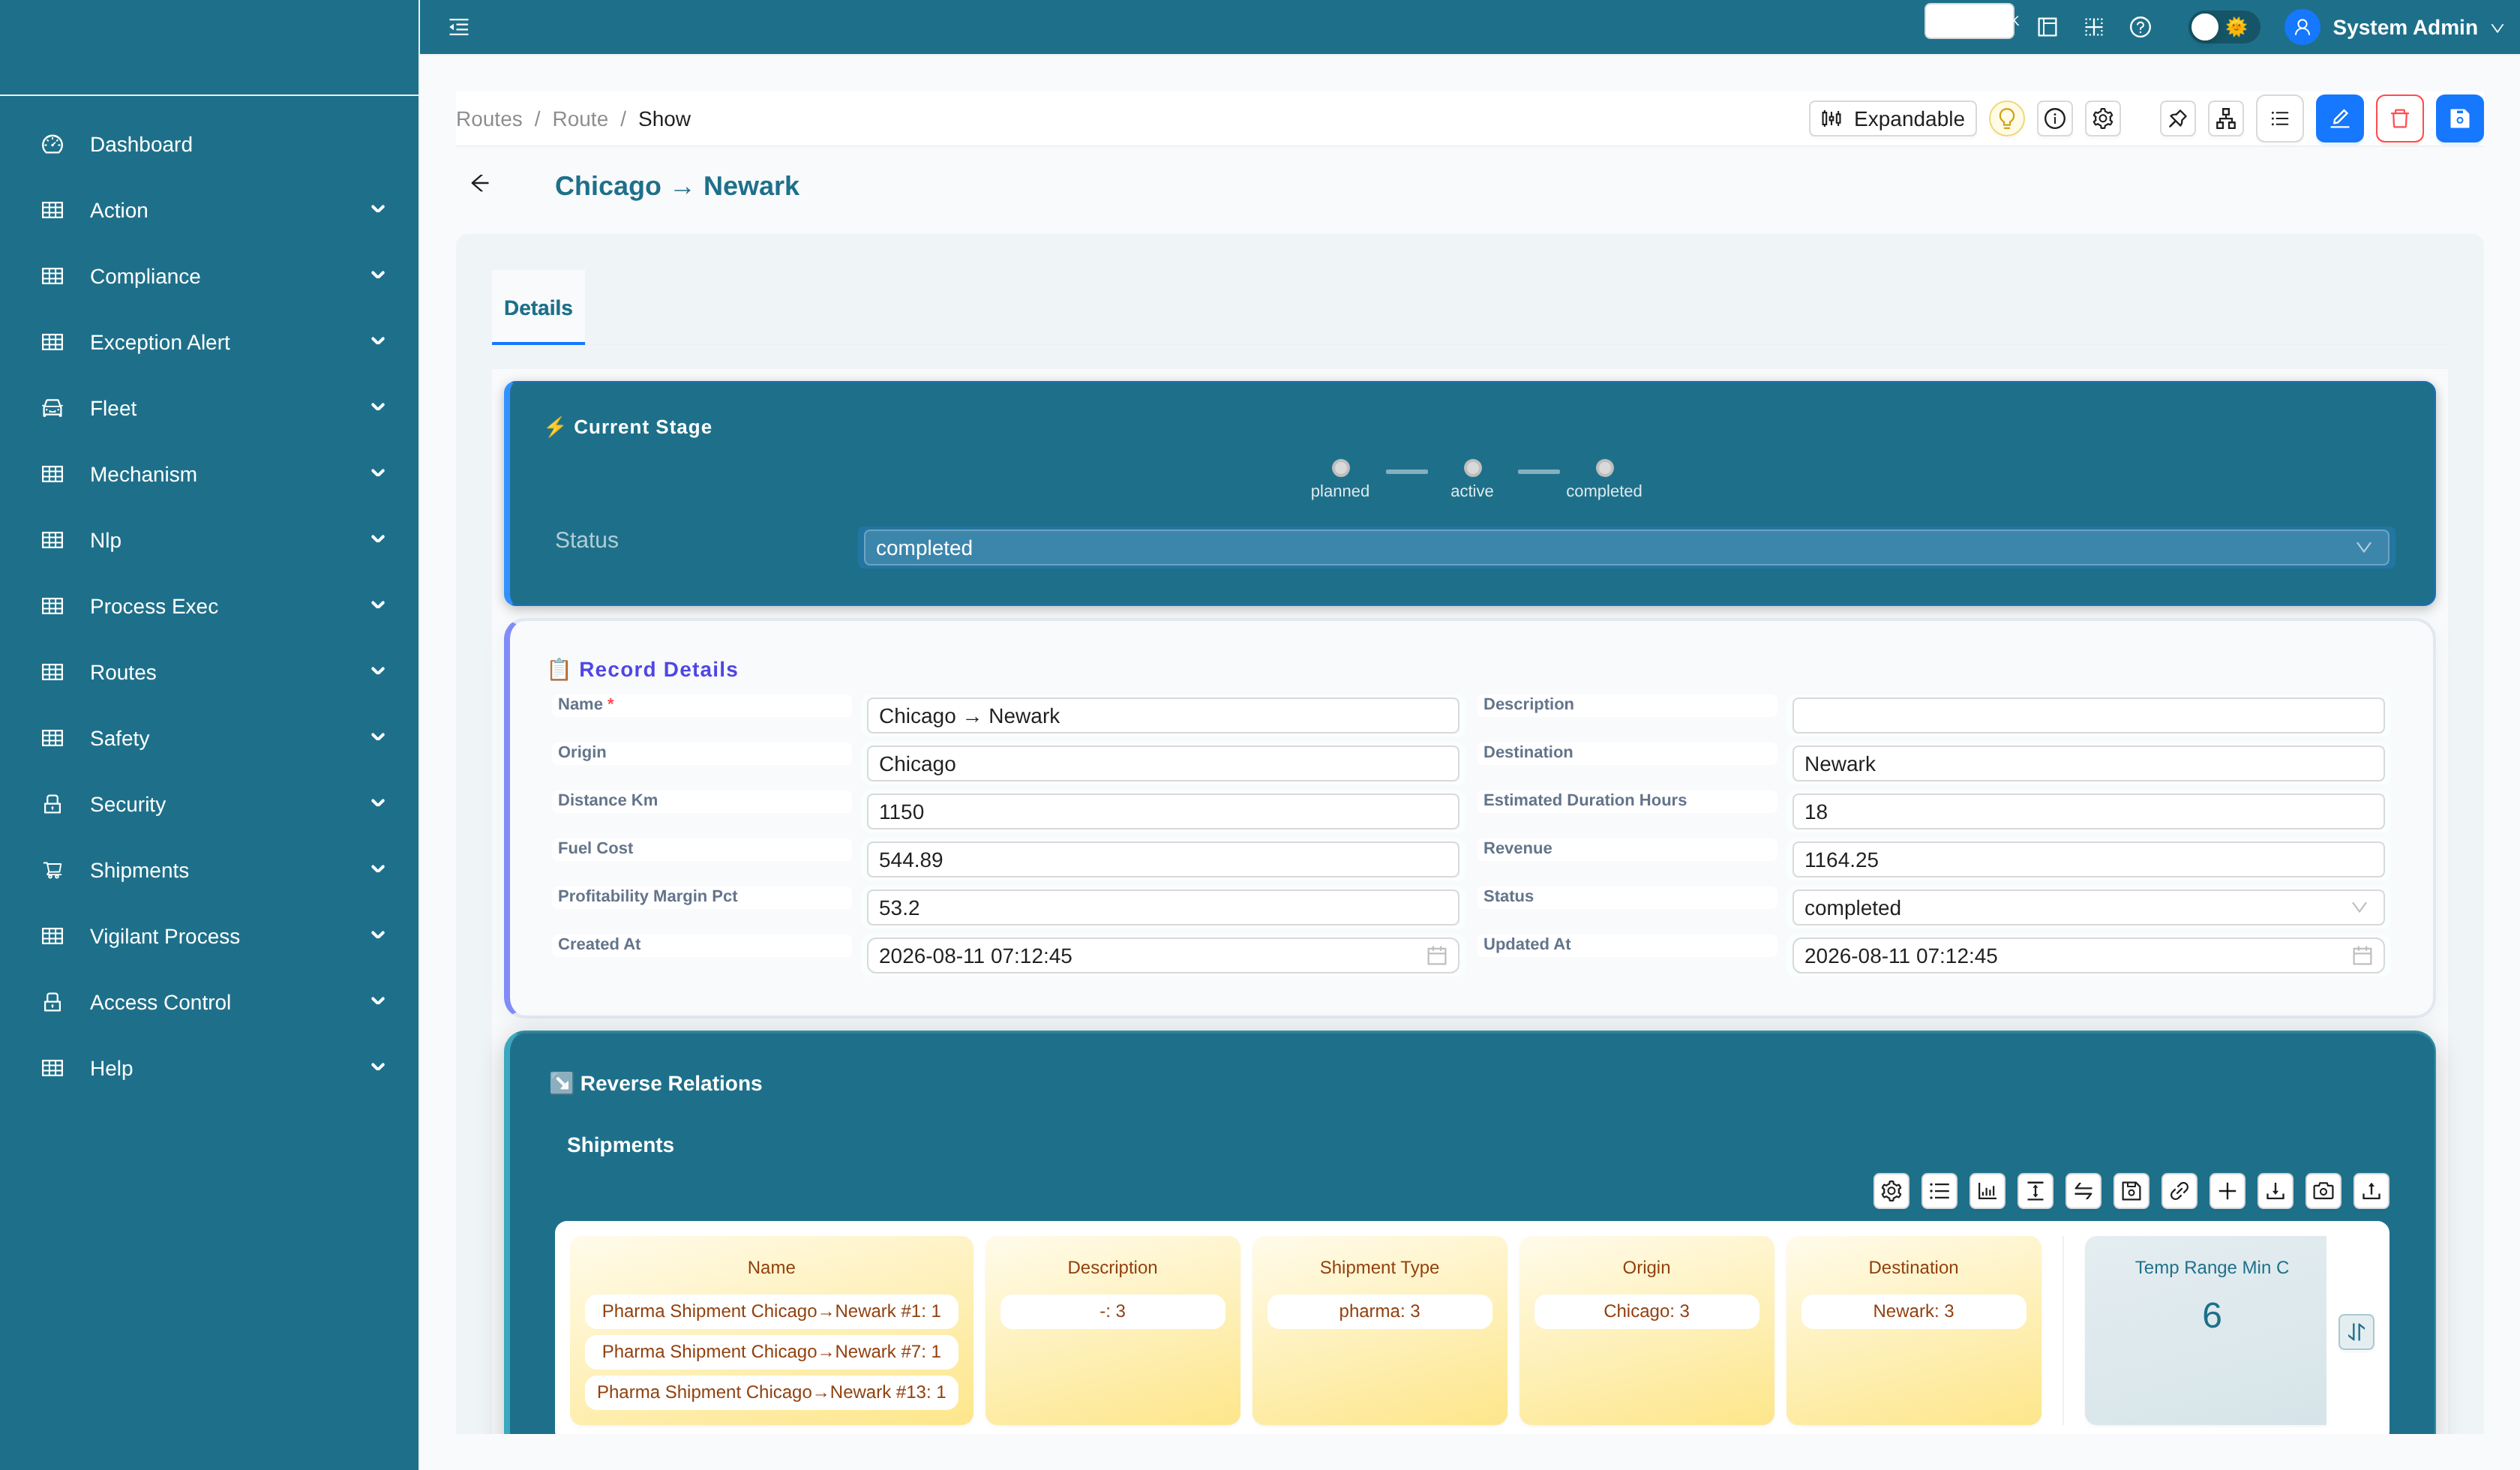Viewport: 2520px width, 1470px height.
Task: Select the 'Newark: 3' chip
Action: coord(1913,1311)
